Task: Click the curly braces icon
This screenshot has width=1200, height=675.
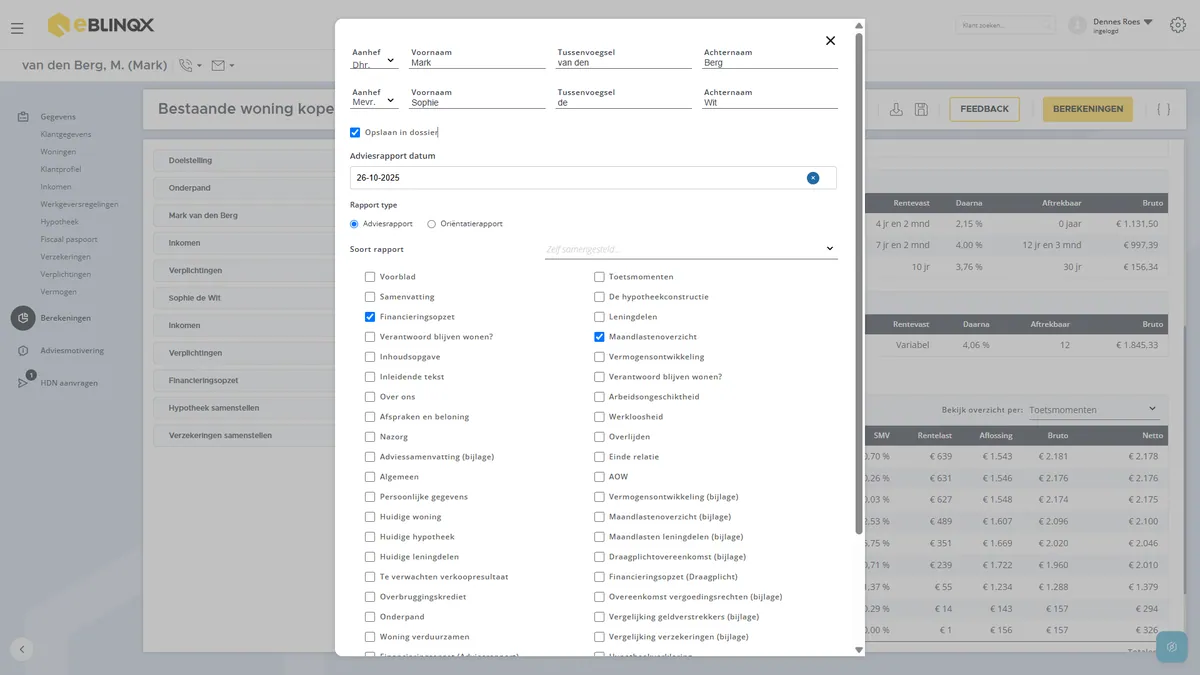Action: point(1163,109)
